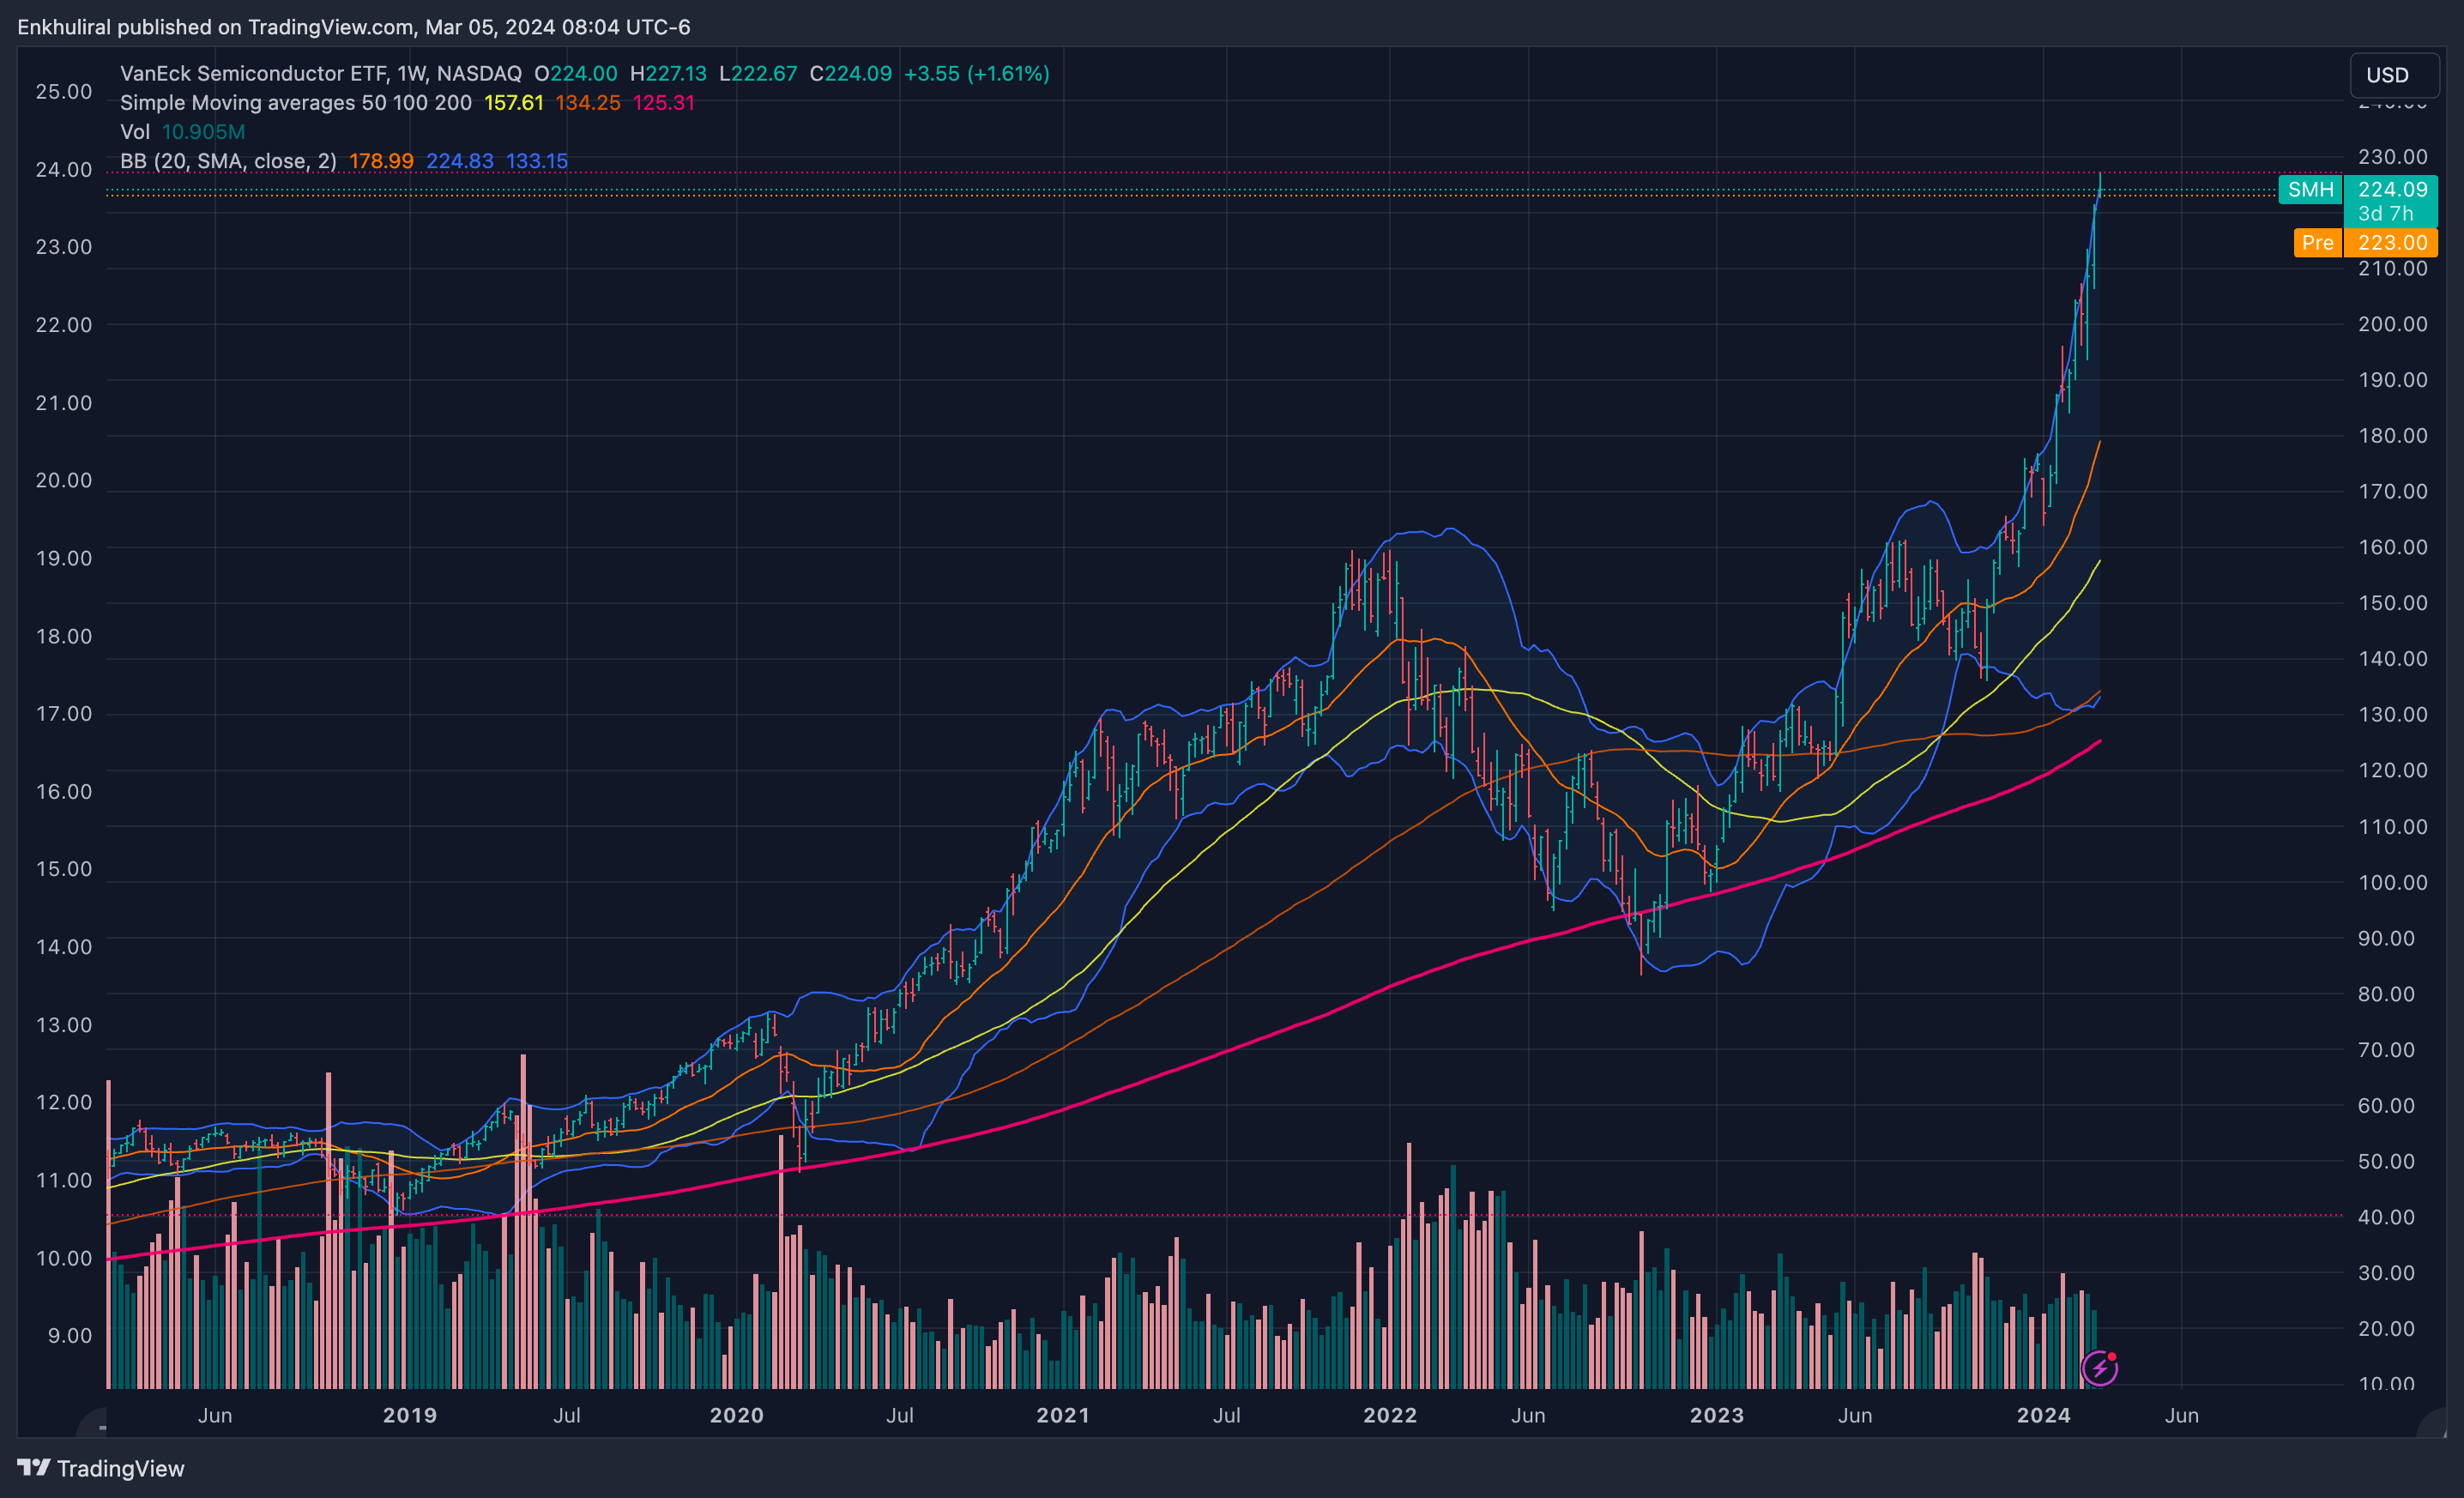Image resolution: width=2464 pixels, height=1498 pixels.
Task: Expand the Simple Moving averages 50 100 200 legend
Action: pyautogui.click(x=295, y=103)
